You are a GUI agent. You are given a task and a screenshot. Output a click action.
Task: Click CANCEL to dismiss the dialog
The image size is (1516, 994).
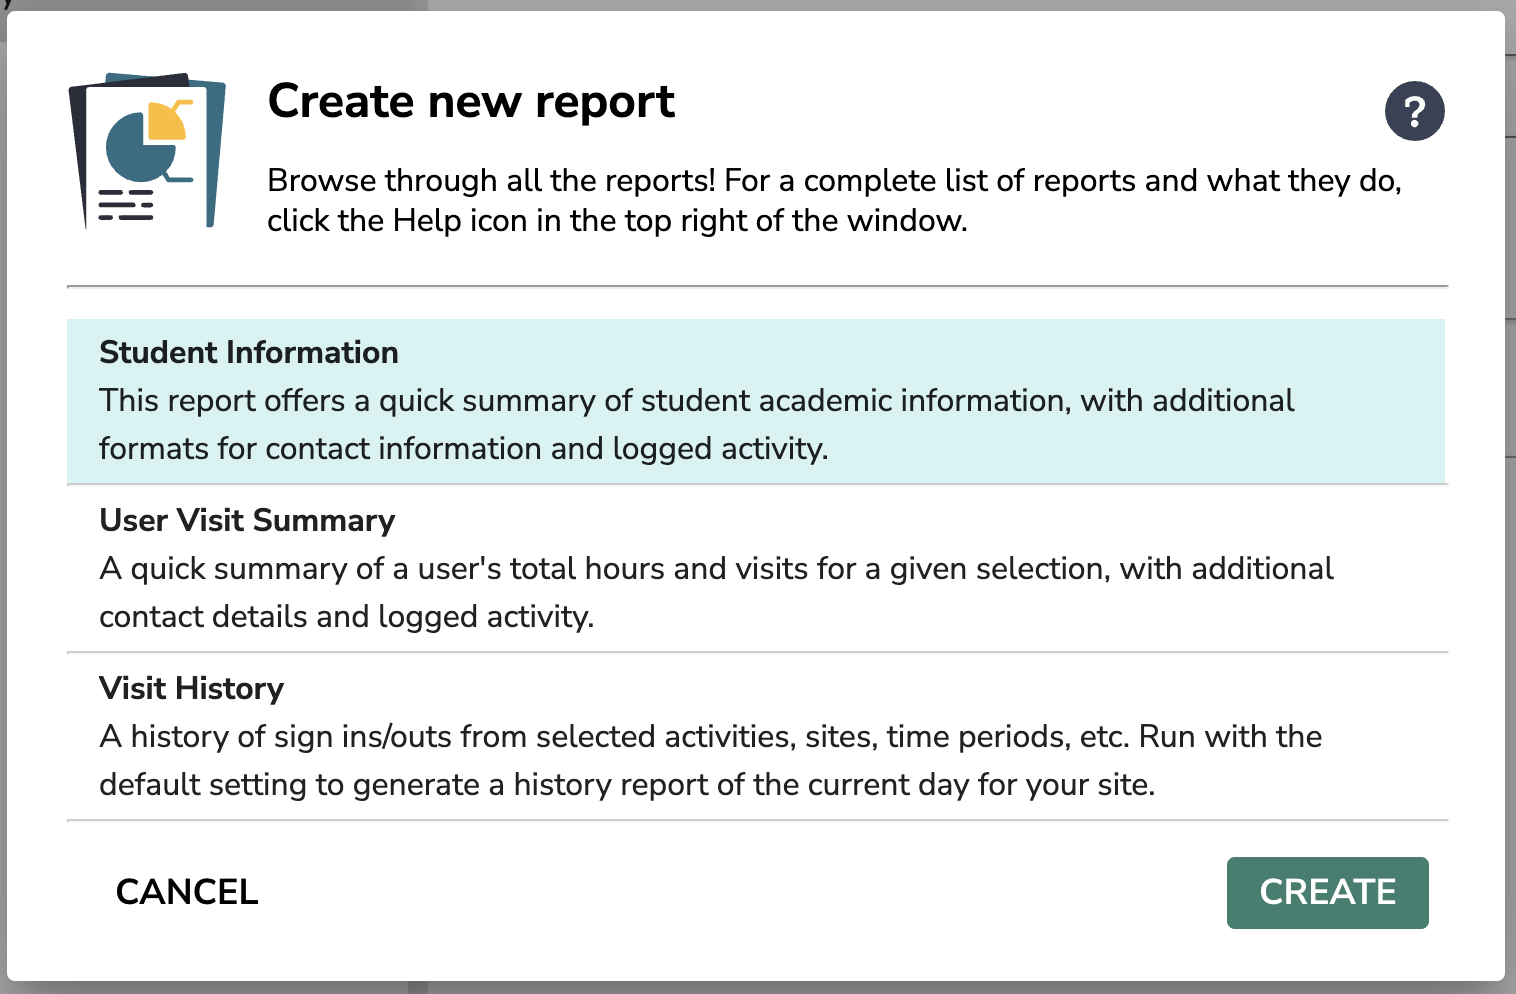pos(186,892)
